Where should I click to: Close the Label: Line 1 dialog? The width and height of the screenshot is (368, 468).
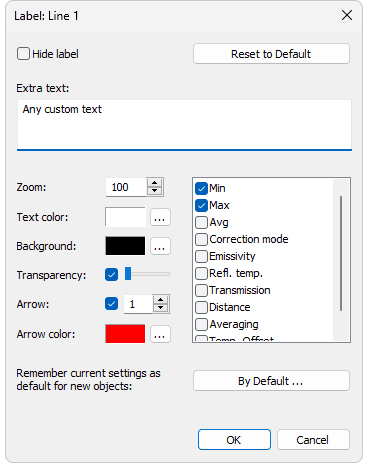[347, 15]
